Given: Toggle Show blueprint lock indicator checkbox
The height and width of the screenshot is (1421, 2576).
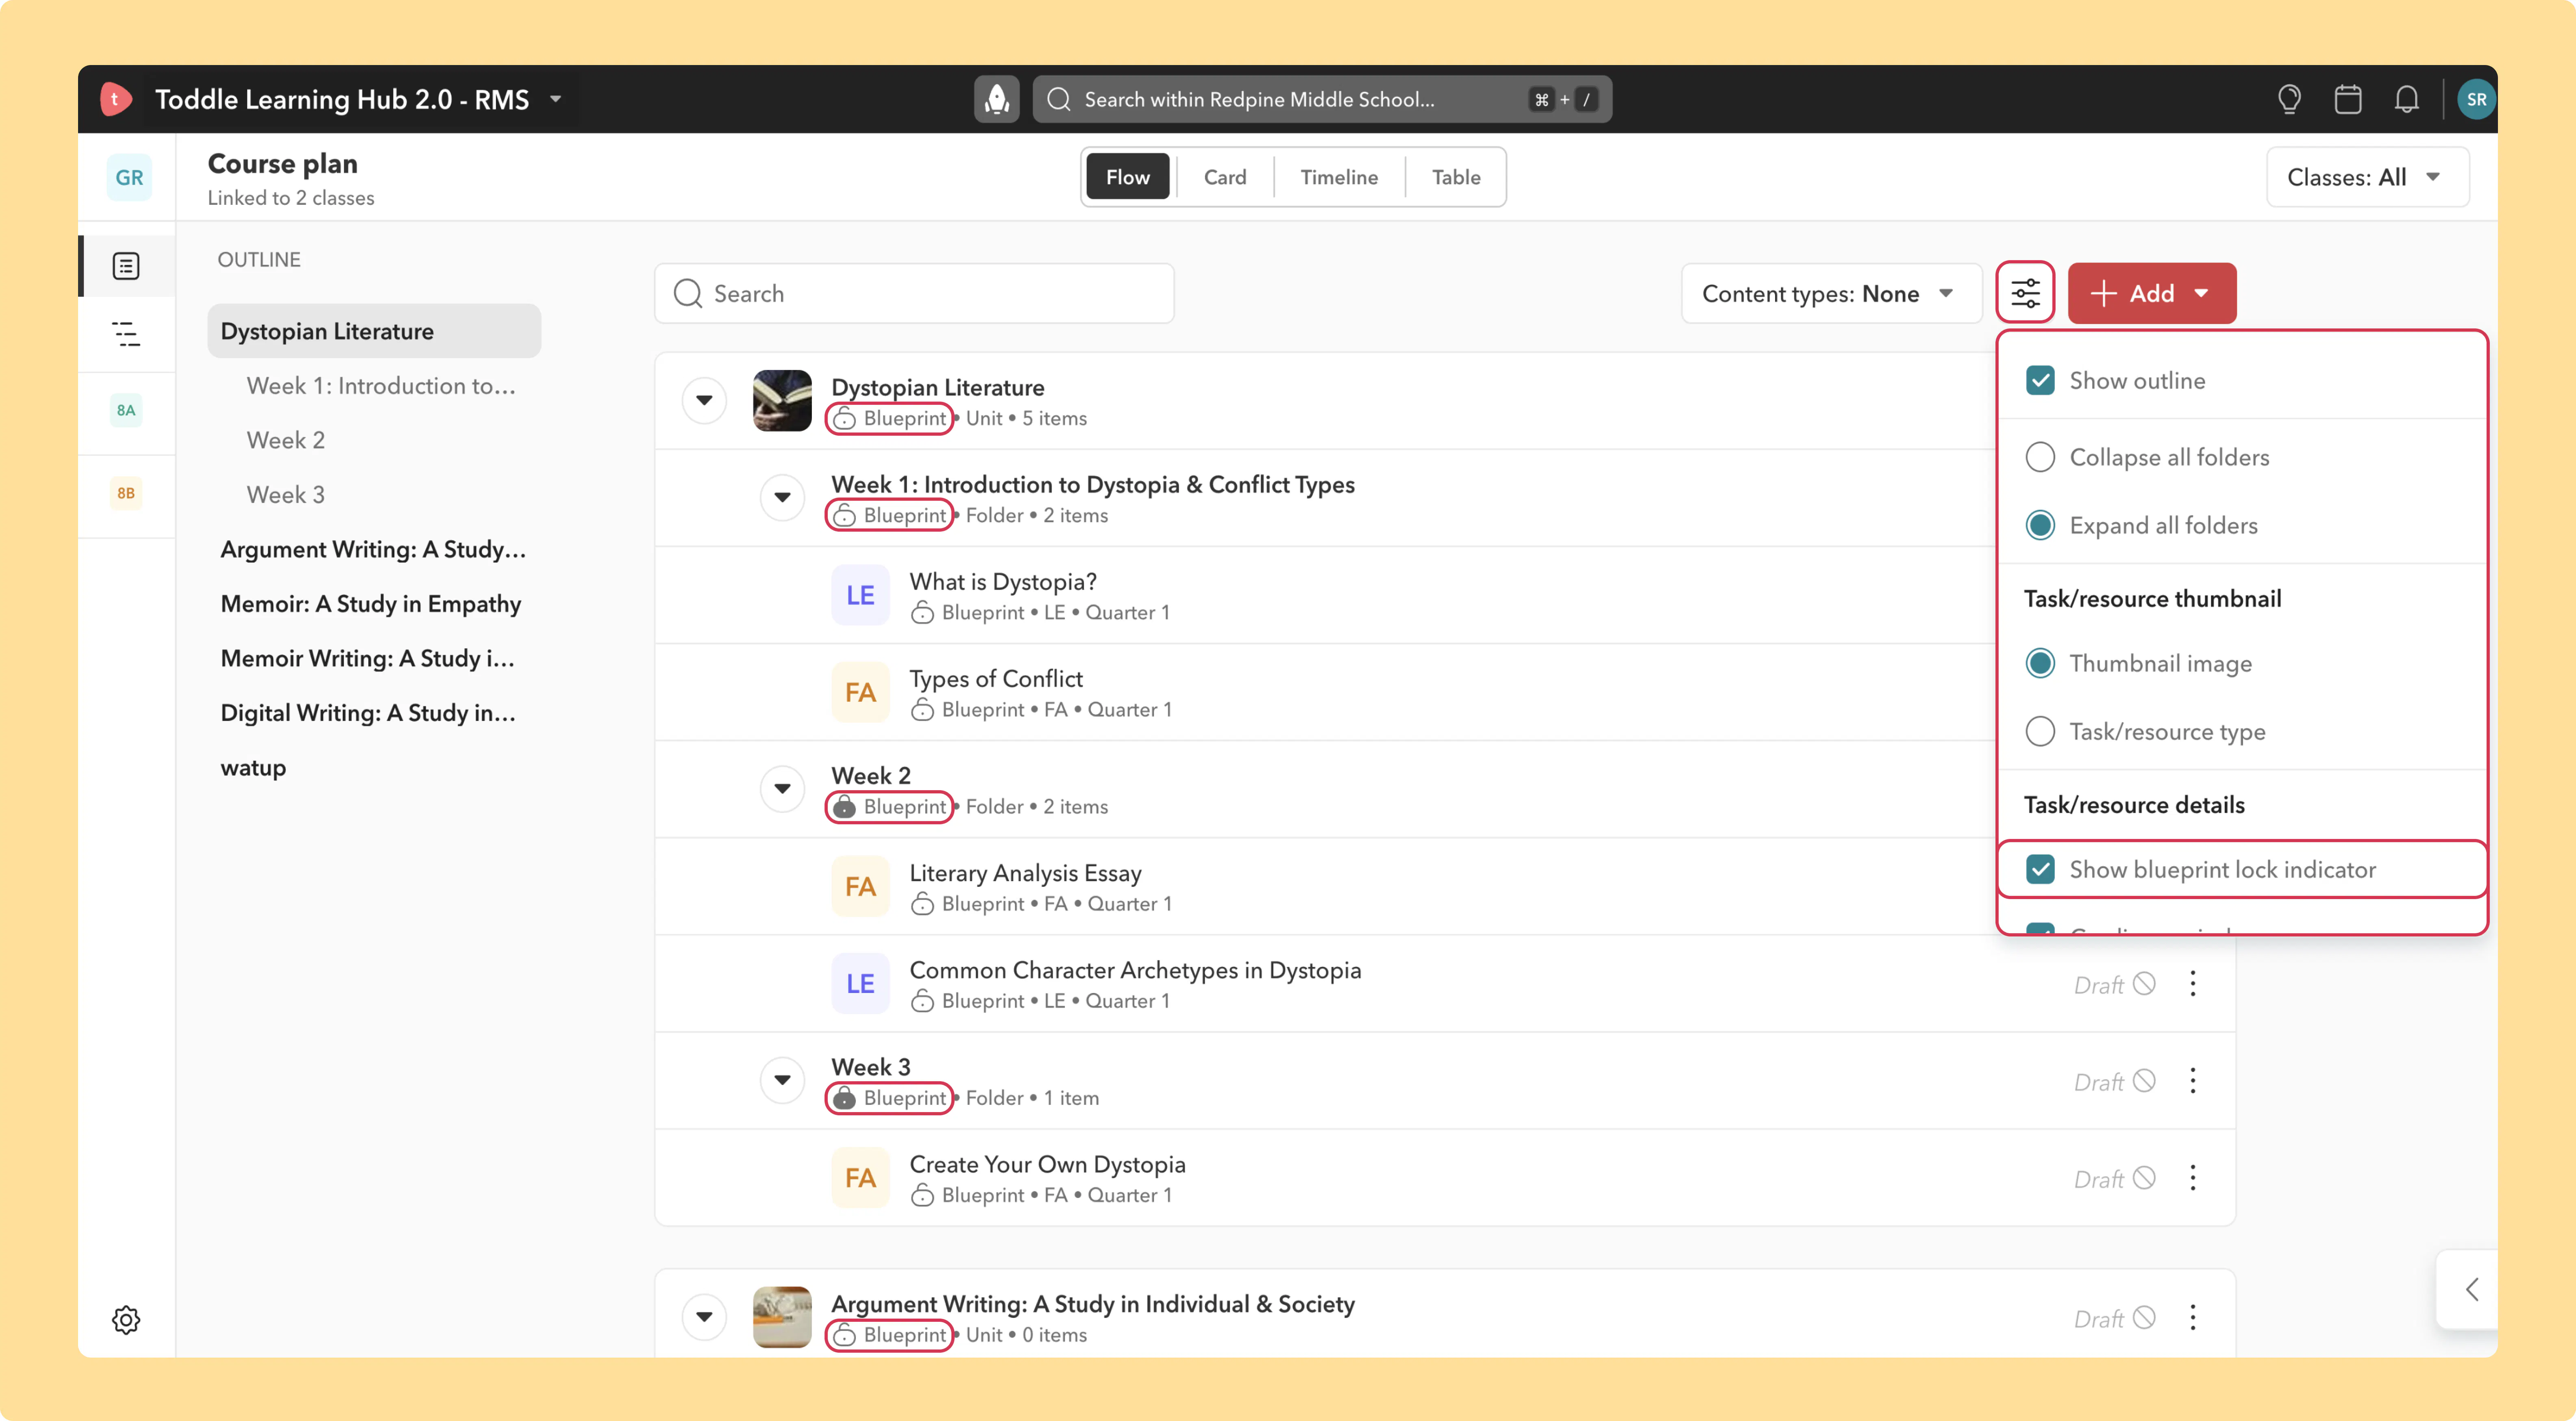Looking at the screenshot, I should tap(2040, 869).
